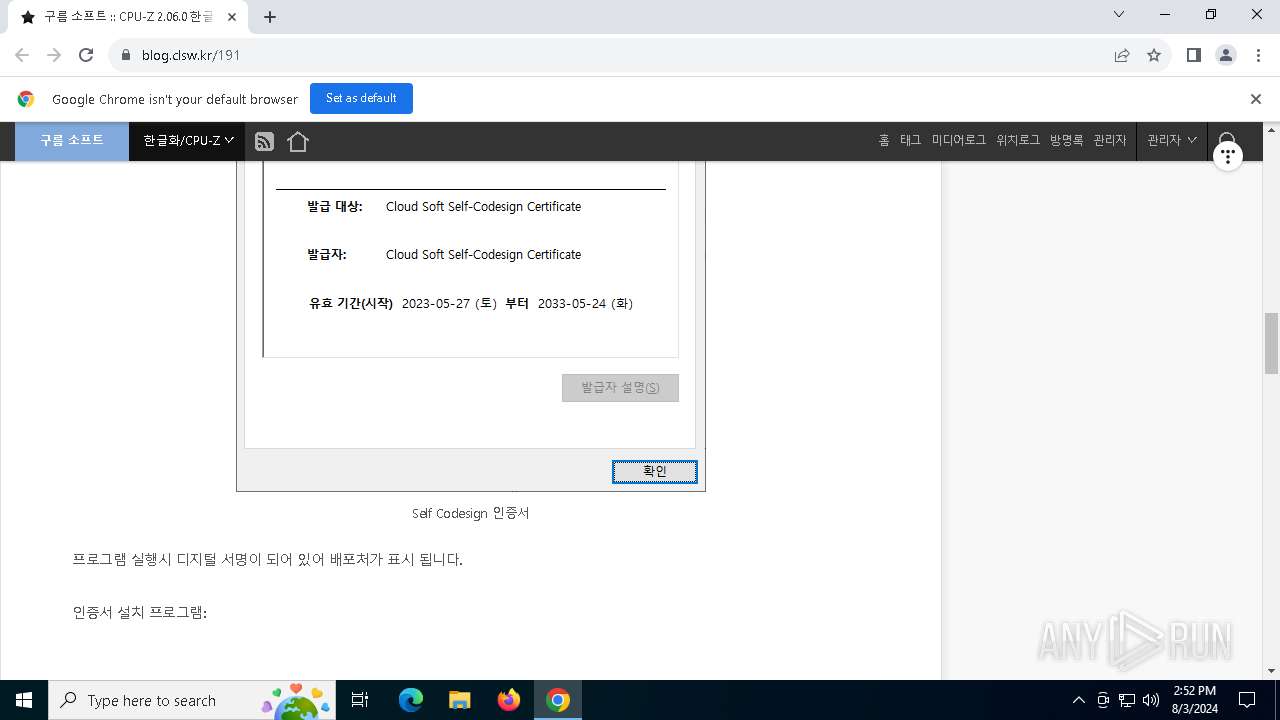Switch to Chrome taskbar icon
This screenshot has height=720, width=1280.
pyautogui.click(x=558, y=700)
